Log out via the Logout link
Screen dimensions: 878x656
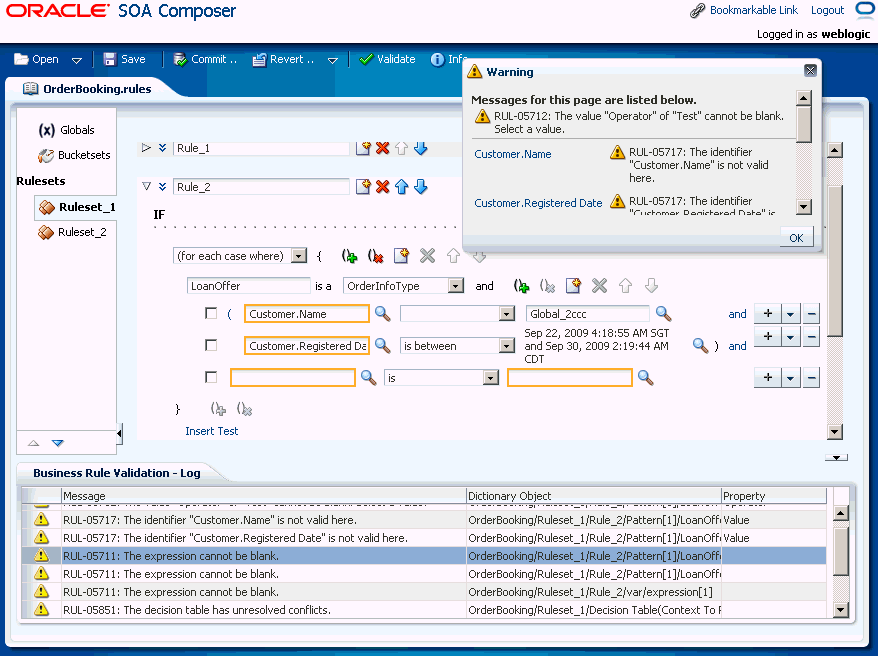pos(827,10)
